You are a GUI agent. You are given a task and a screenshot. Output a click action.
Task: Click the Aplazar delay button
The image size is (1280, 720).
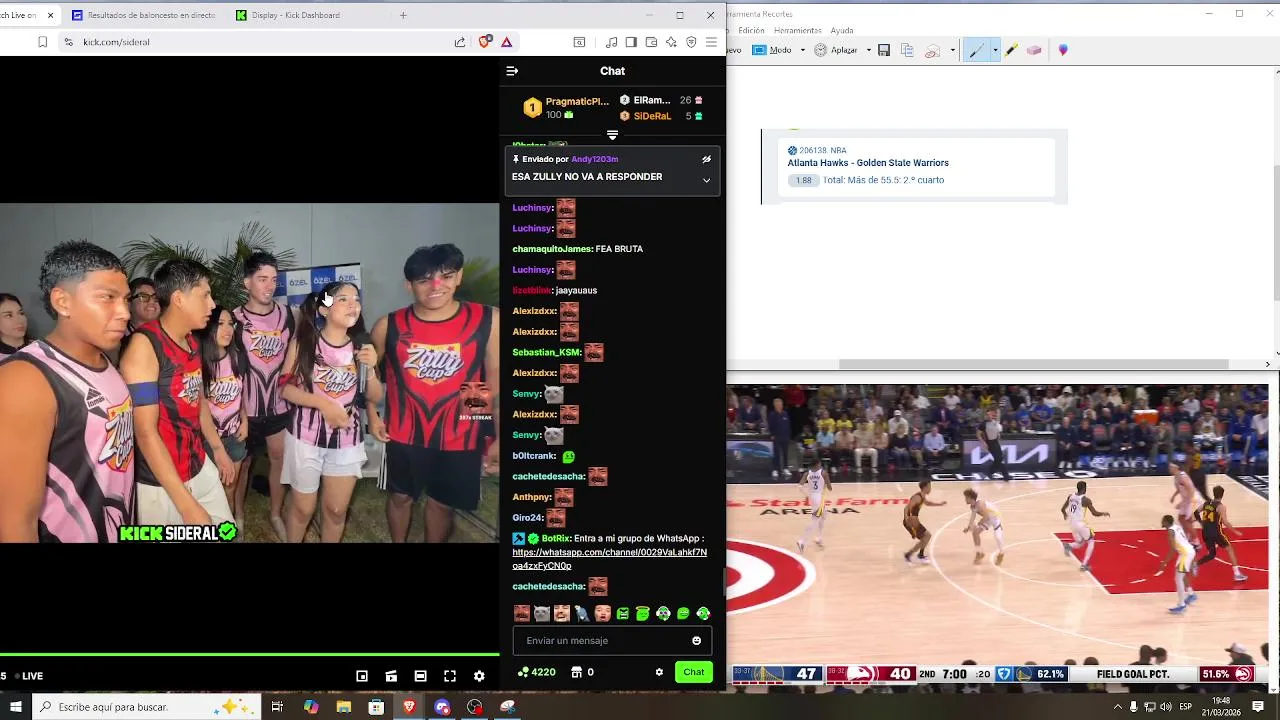pos(836,50)
